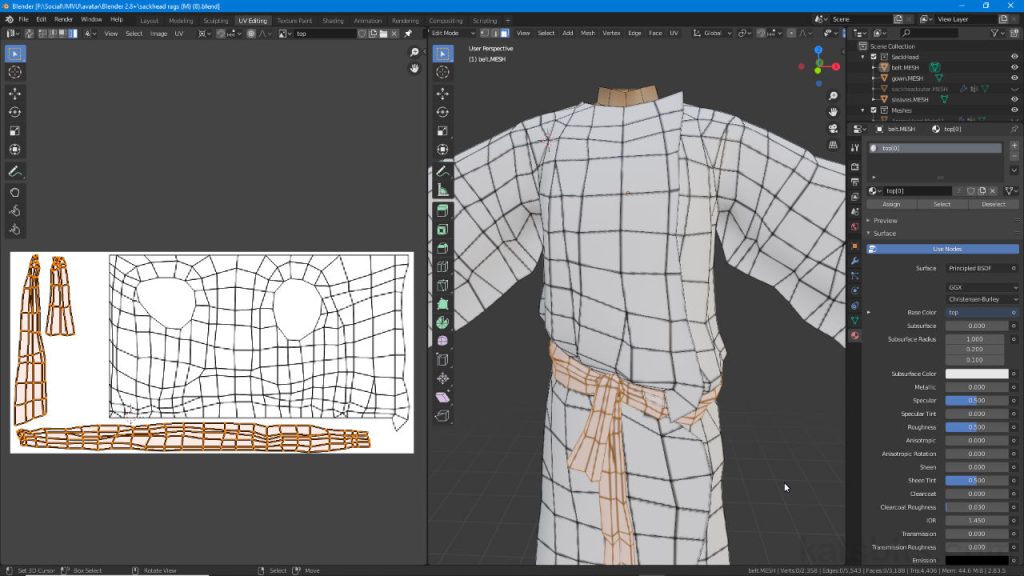The image size is (1024, 576).
Task: Click the Use Nodes button
Action: (x=946, y=249)
